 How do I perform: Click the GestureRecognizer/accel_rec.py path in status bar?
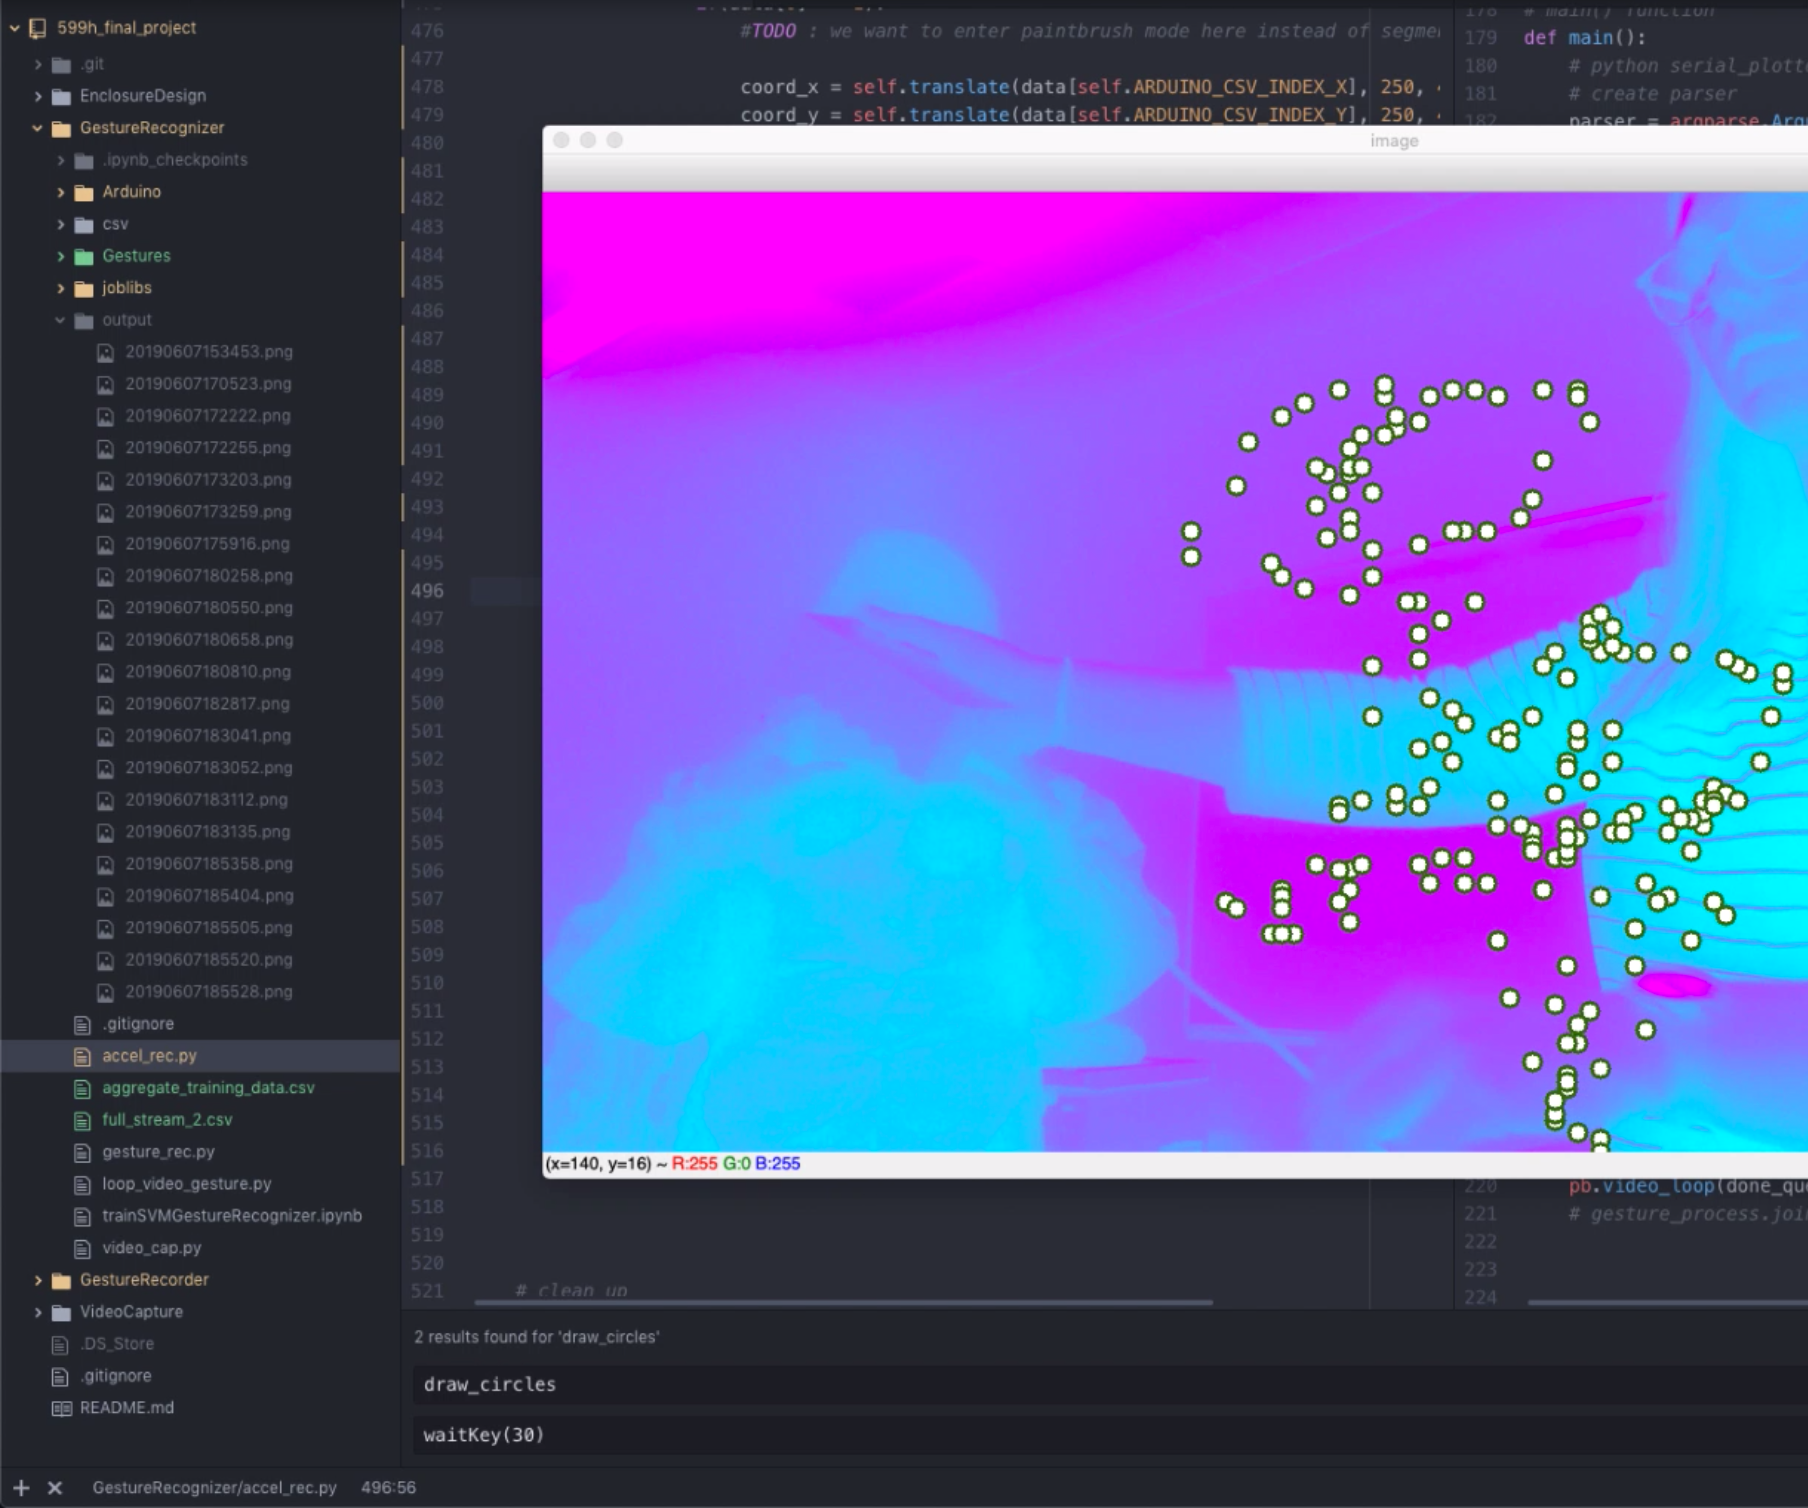[214, 1488]
